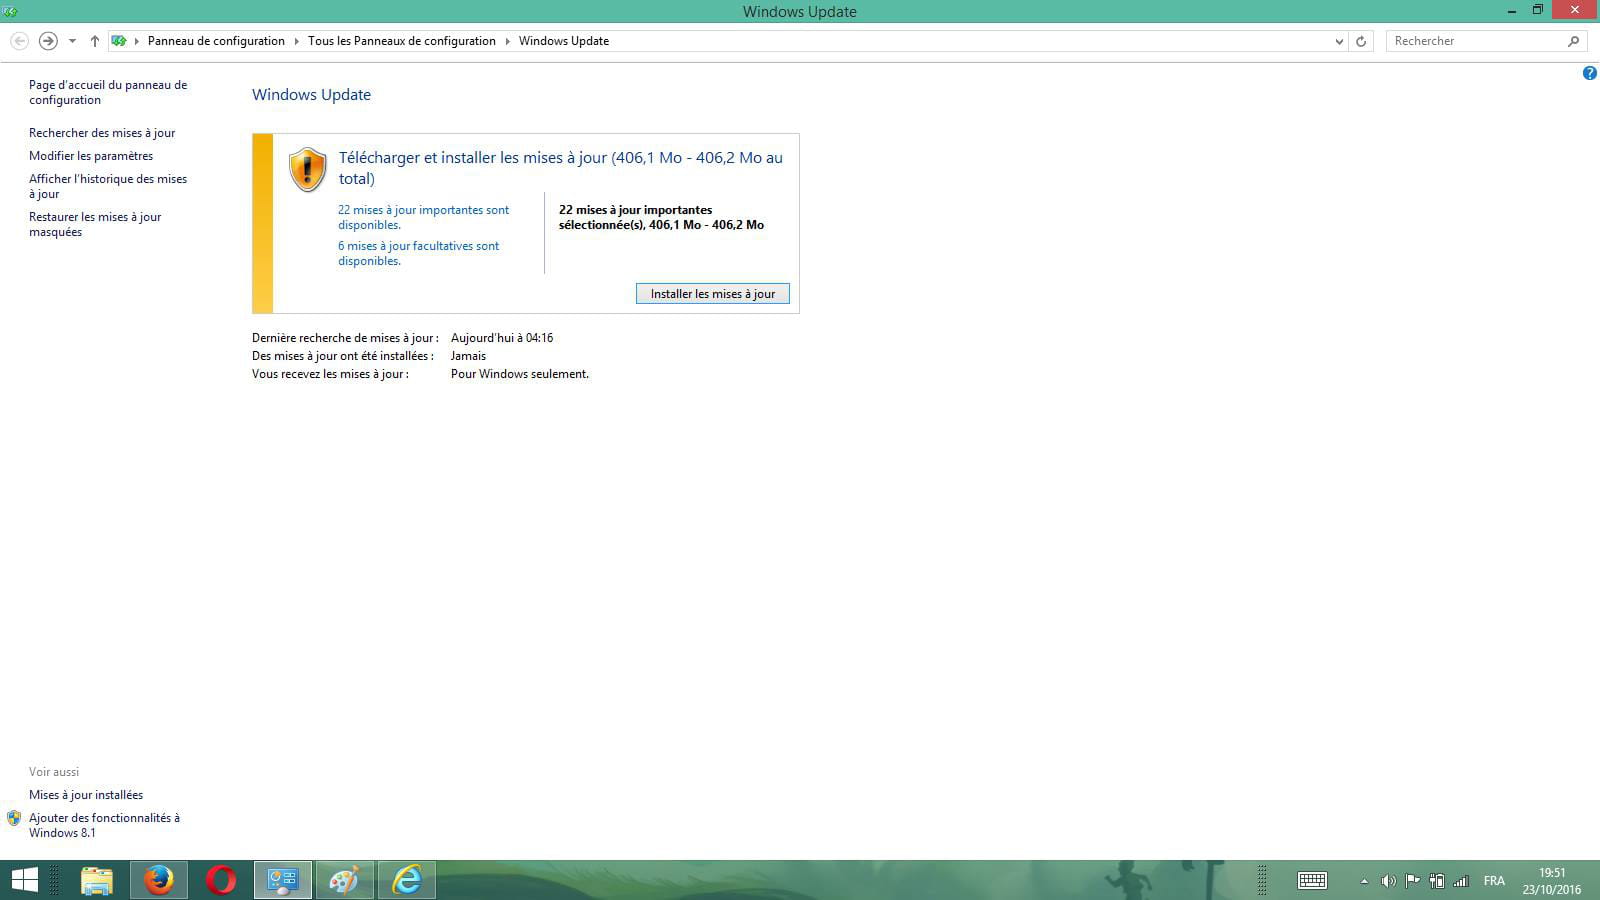1600x900 pixels.
Task: Refresh the Windows Update page
Action: [x=1361, y=41]
